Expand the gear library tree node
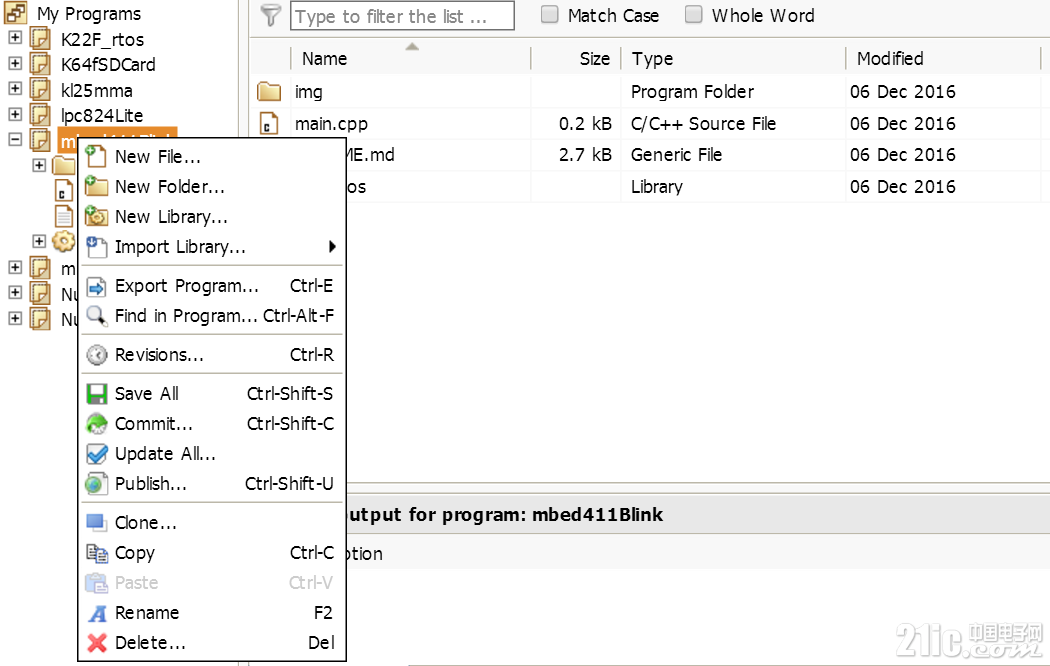Image resolution: width=1050 pixels, height=666 pixels. [39, 241]
